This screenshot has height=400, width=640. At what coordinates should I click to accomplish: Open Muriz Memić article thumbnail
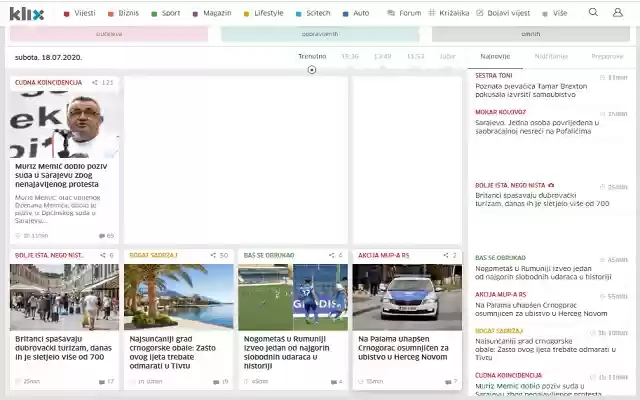click(64, 124)
